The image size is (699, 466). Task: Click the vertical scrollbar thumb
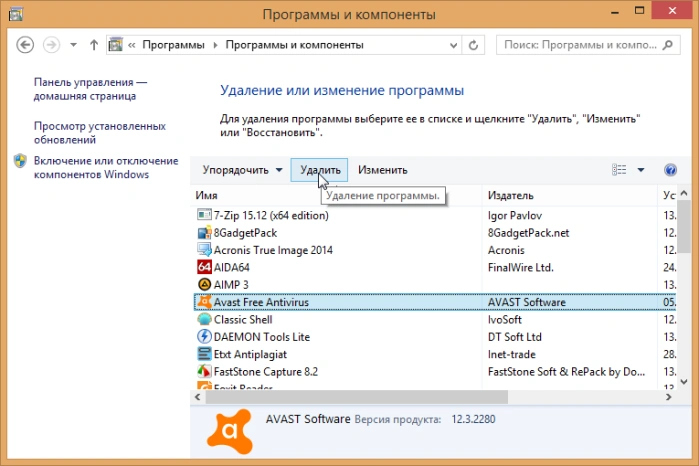(683, 226)
